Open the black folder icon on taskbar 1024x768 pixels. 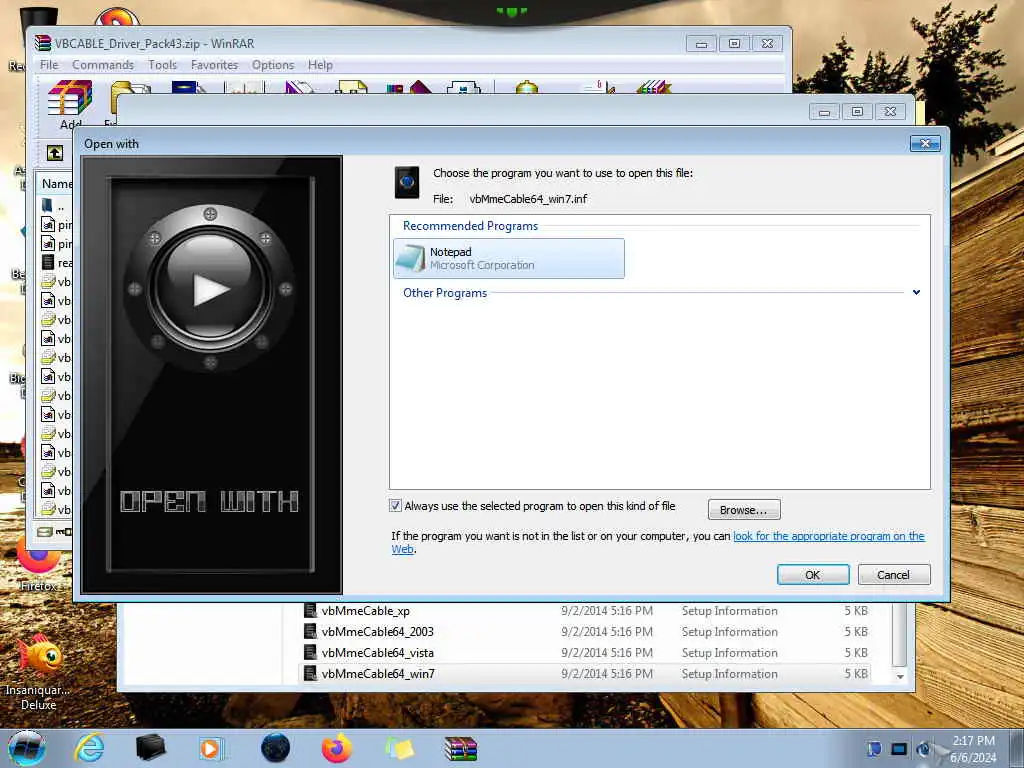[x=150, y=748]
